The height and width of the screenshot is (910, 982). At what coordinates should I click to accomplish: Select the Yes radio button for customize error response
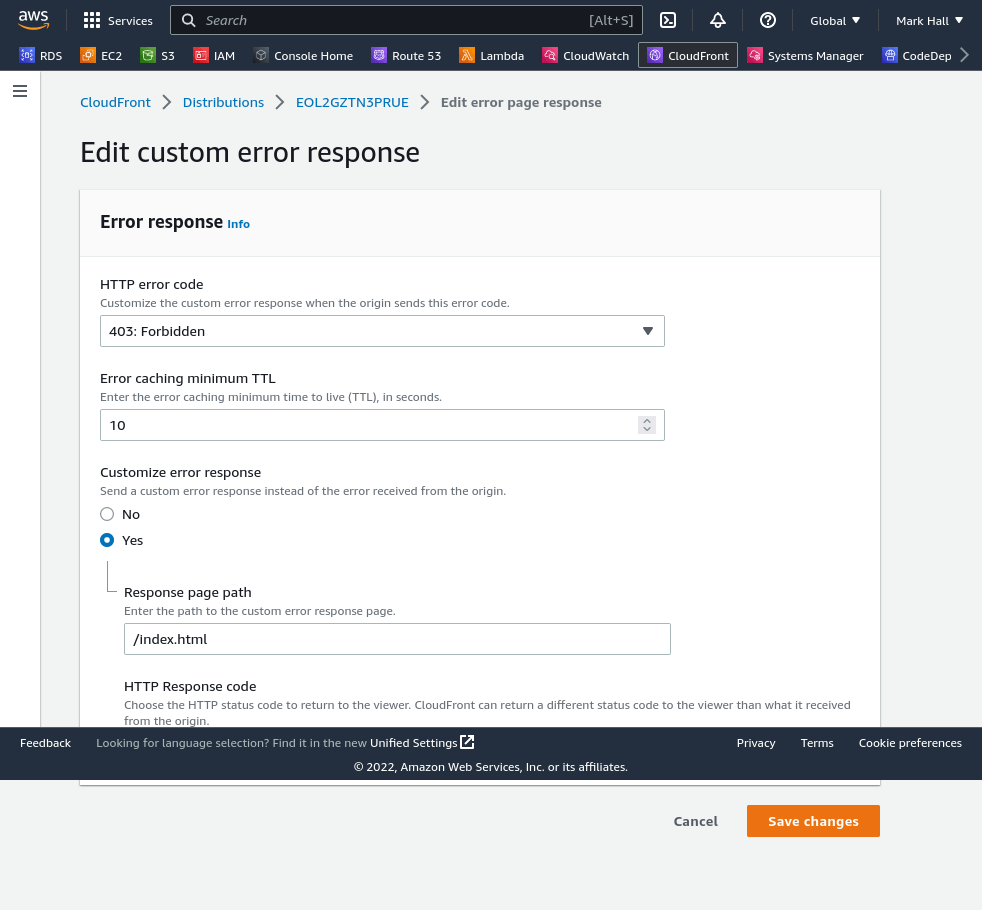click(x=107, y=540)
